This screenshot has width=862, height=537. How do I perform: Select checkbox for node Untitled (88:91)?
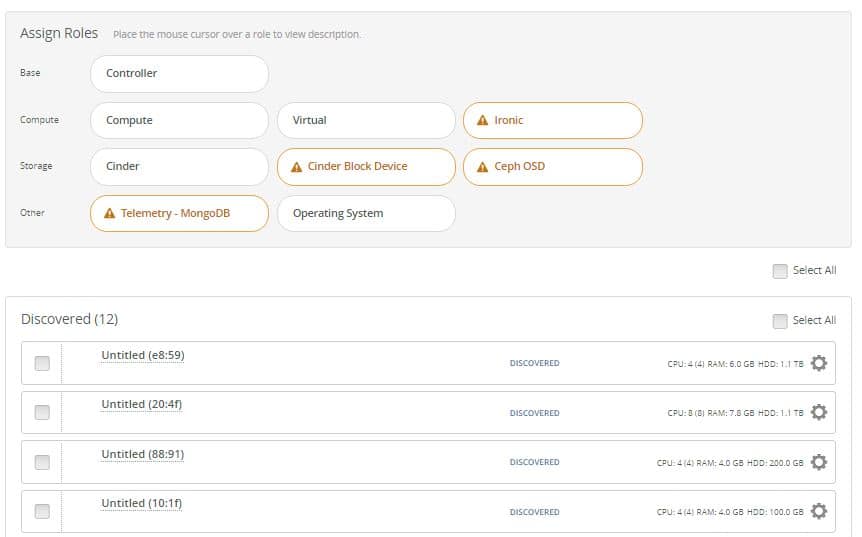pyautogui.click(x=42, y=462)
